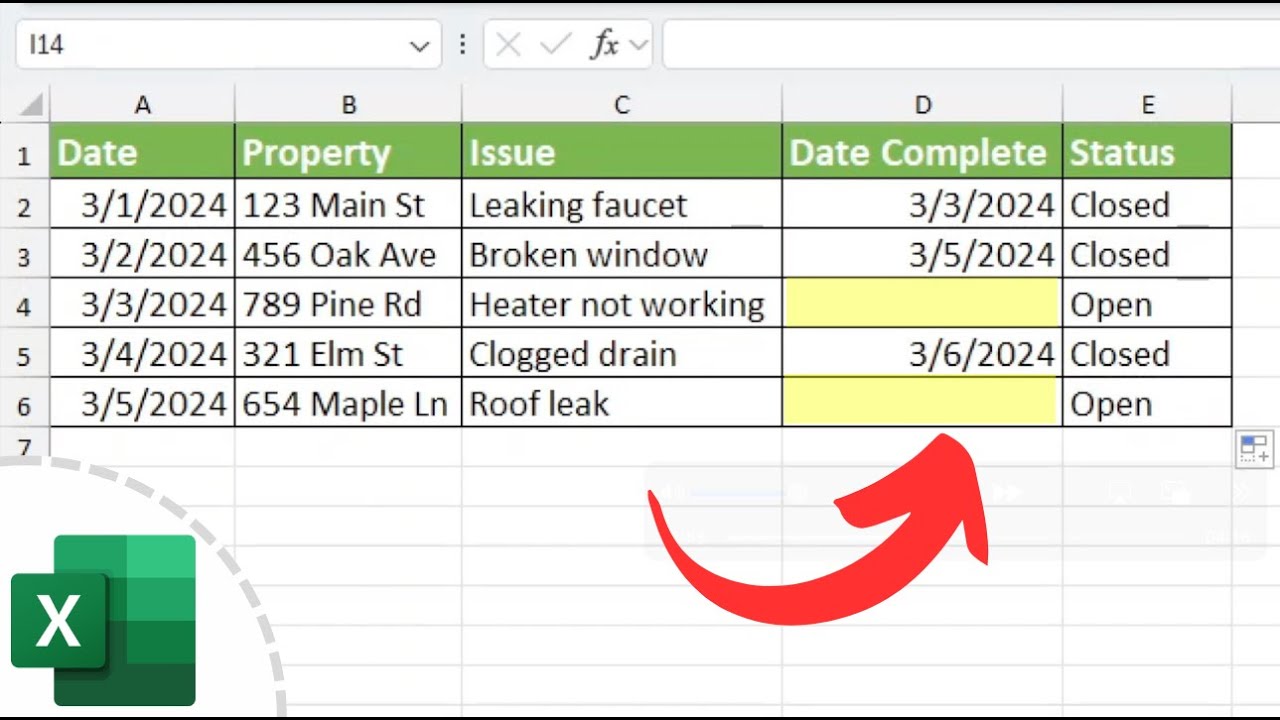Screen dimensions: 1280x720
Task: Select cell with date 3/4/2024
Action: 142,355
